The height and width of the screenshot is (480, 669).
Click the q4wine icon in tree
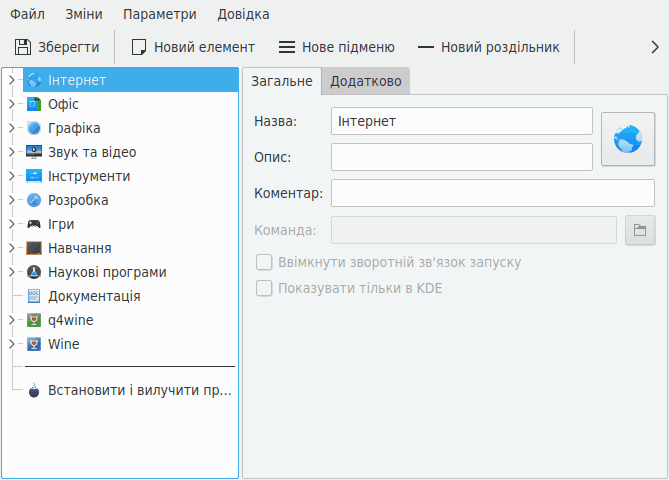click(x=34, y=320)
